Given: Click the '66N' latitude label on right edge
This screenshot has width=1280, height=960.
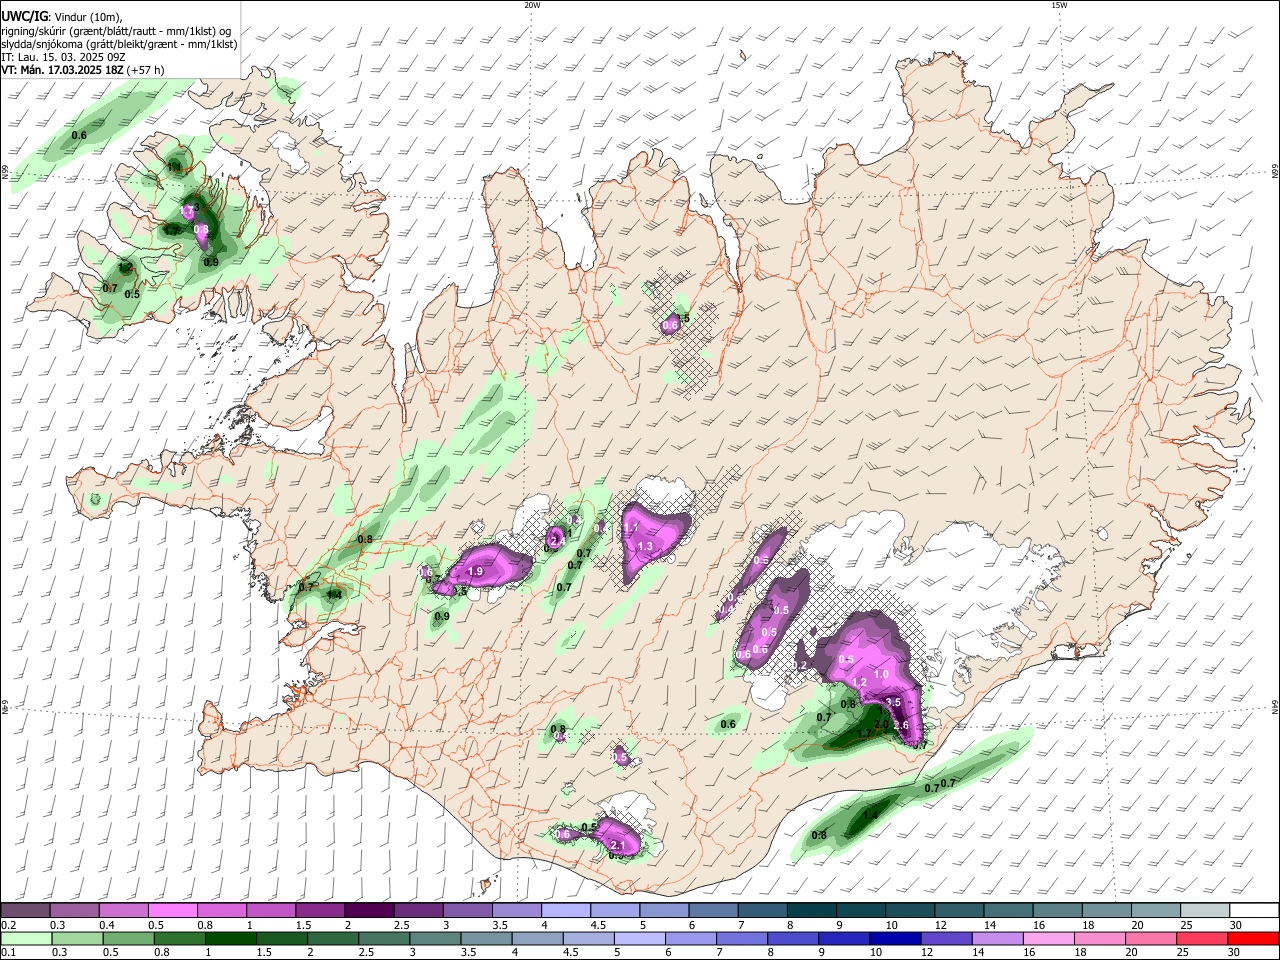Looking at the screenshot, I should point(1275,172).
